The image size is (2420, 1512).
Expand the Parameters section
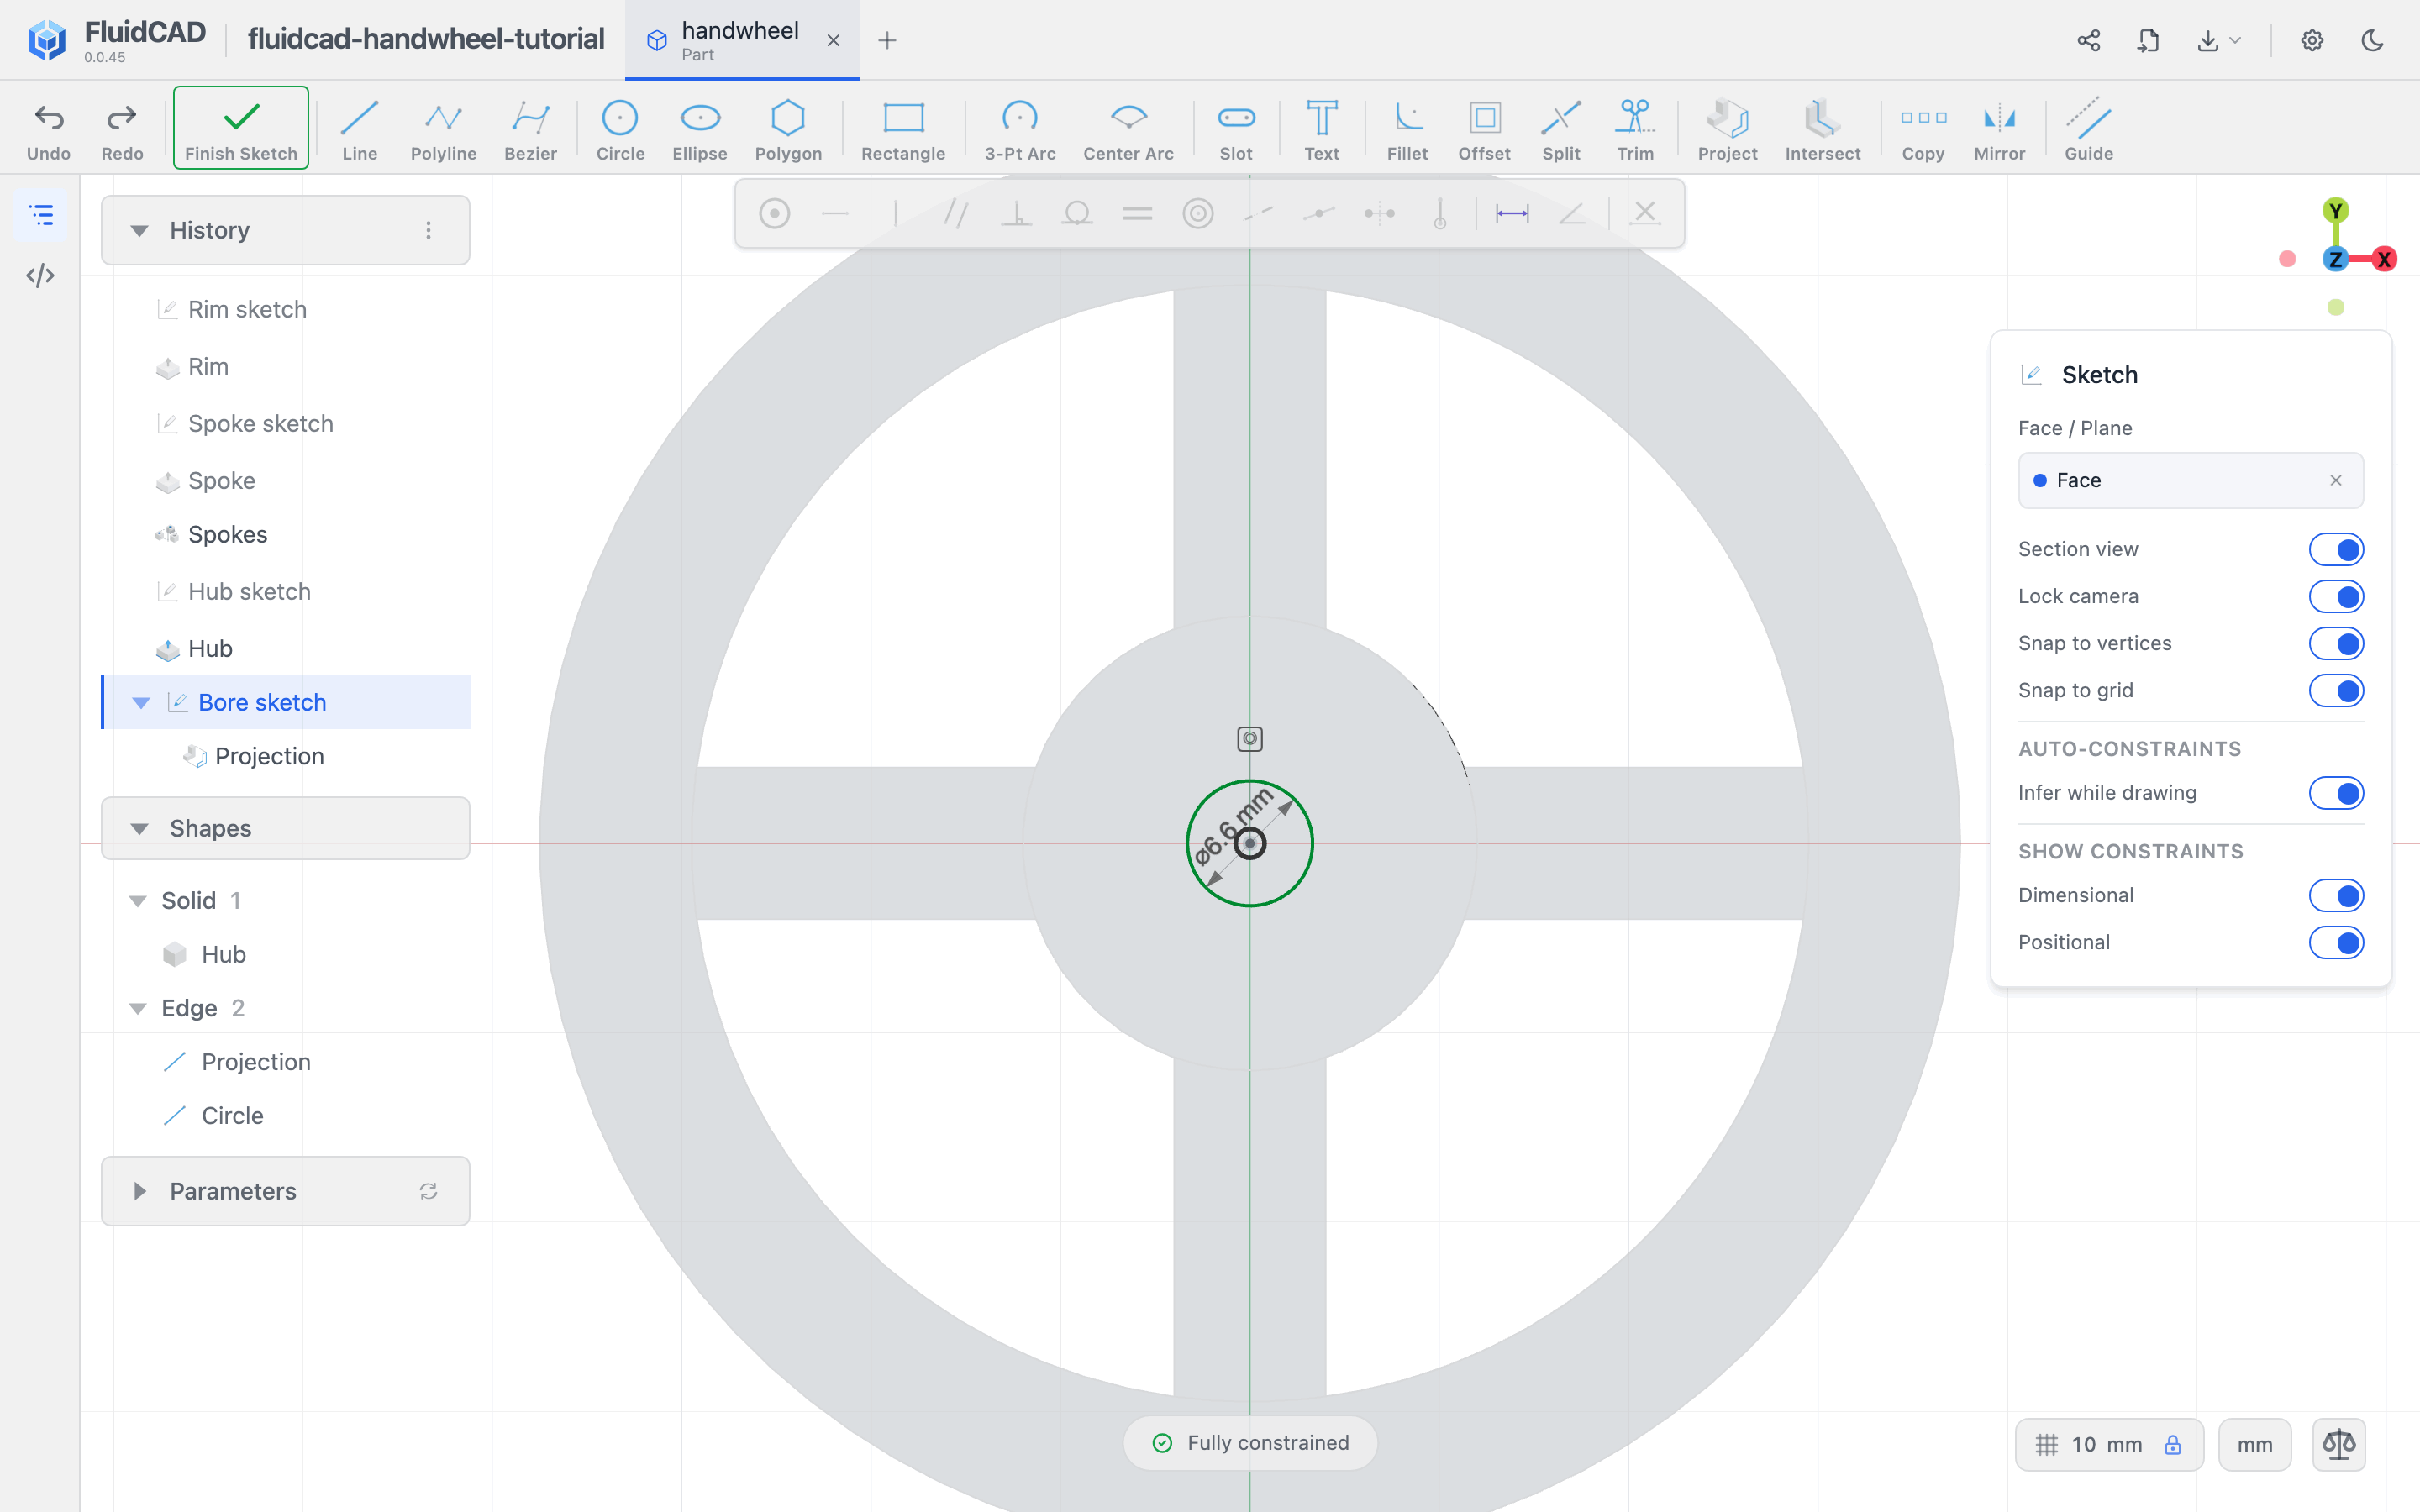pos(140,1191)
